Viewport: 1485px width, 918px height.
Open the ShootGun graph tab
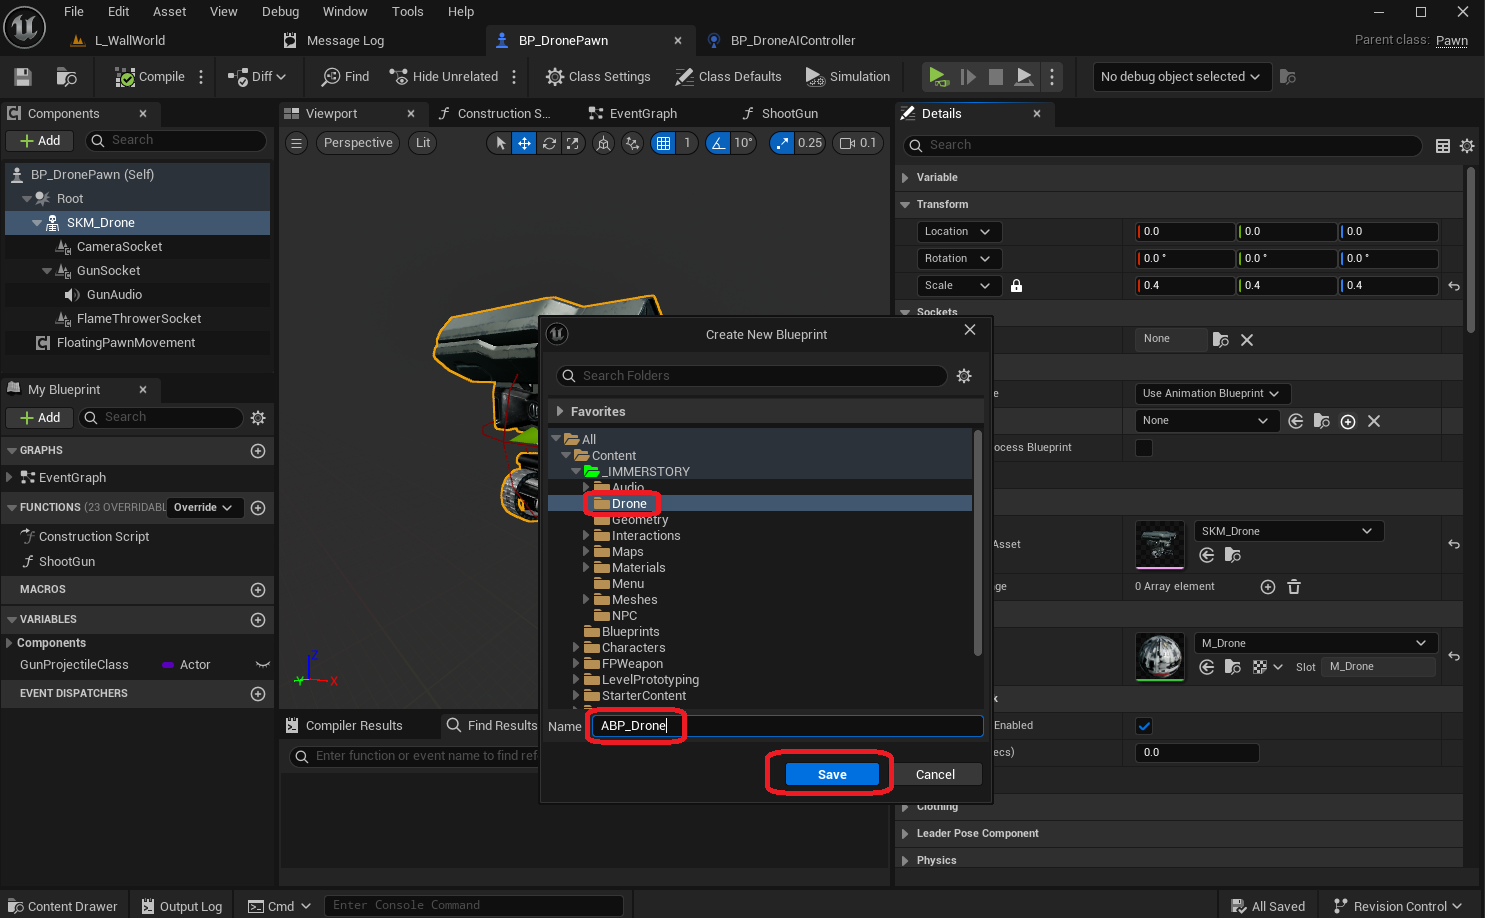point(789,114)
